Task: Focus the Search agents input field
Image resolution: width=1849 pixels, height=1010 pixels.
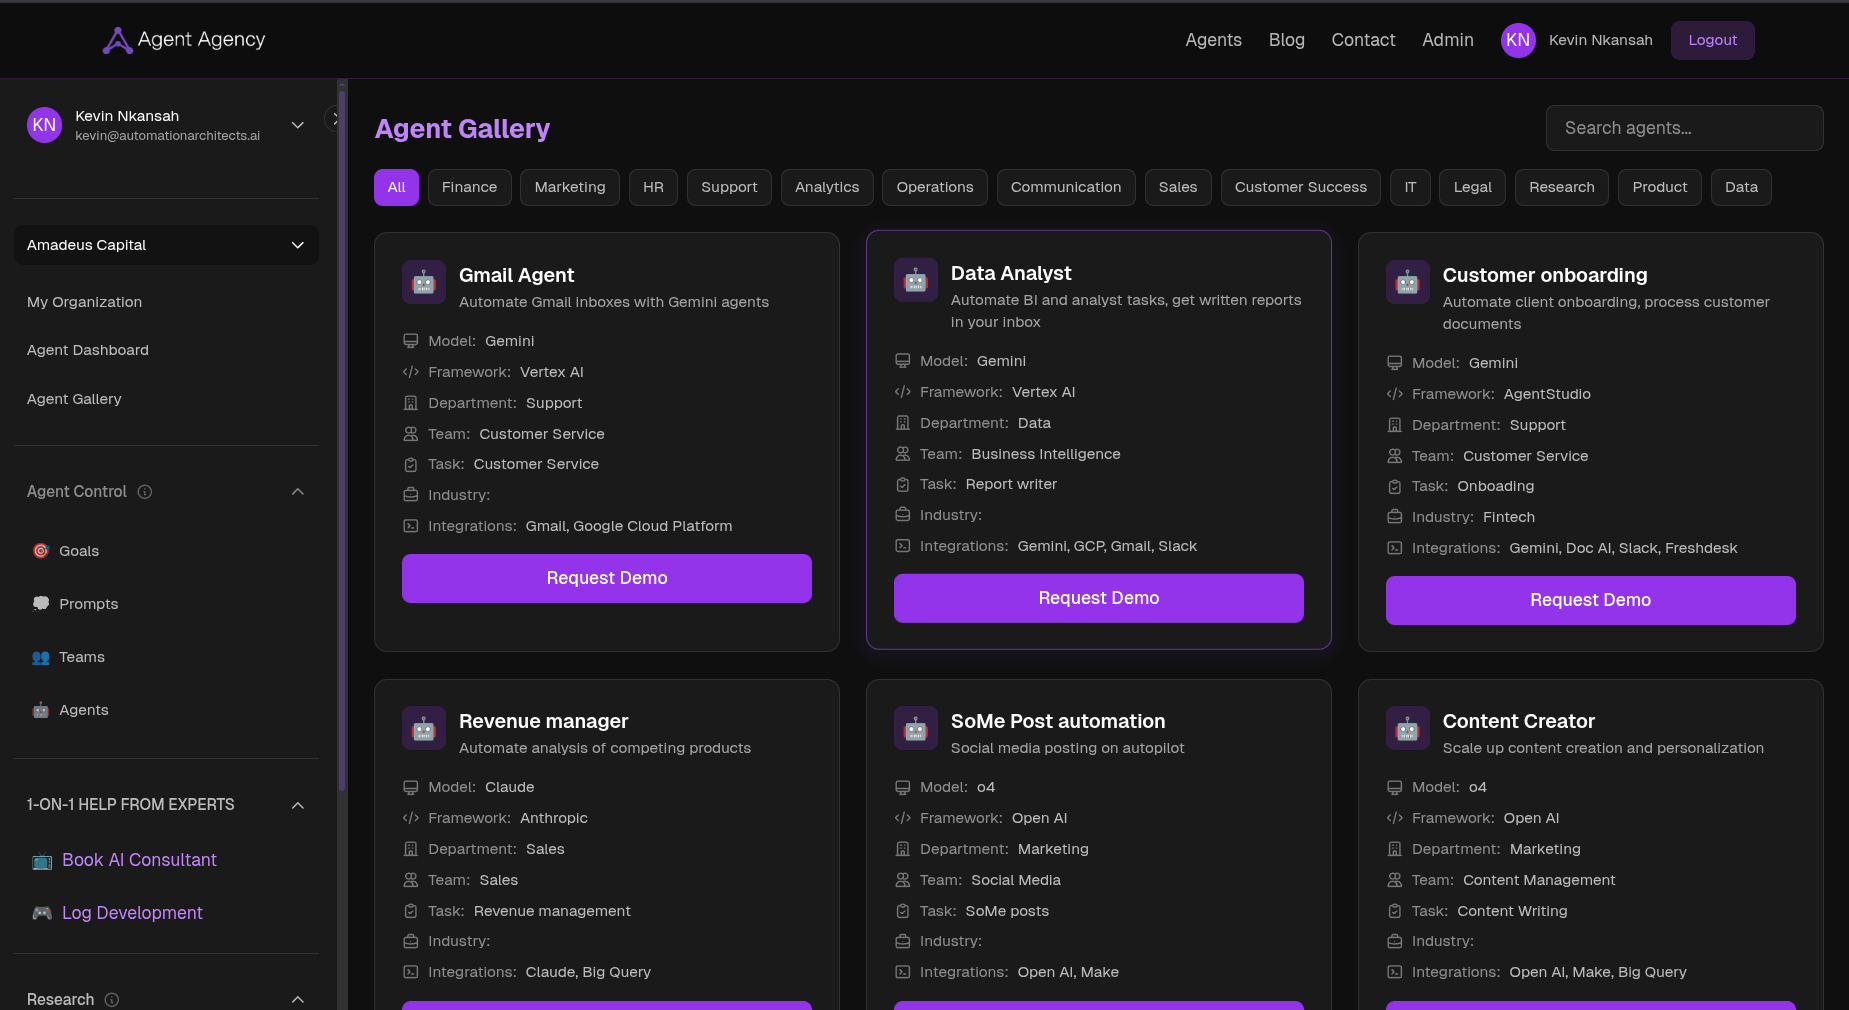Action: pos(1684,128)
